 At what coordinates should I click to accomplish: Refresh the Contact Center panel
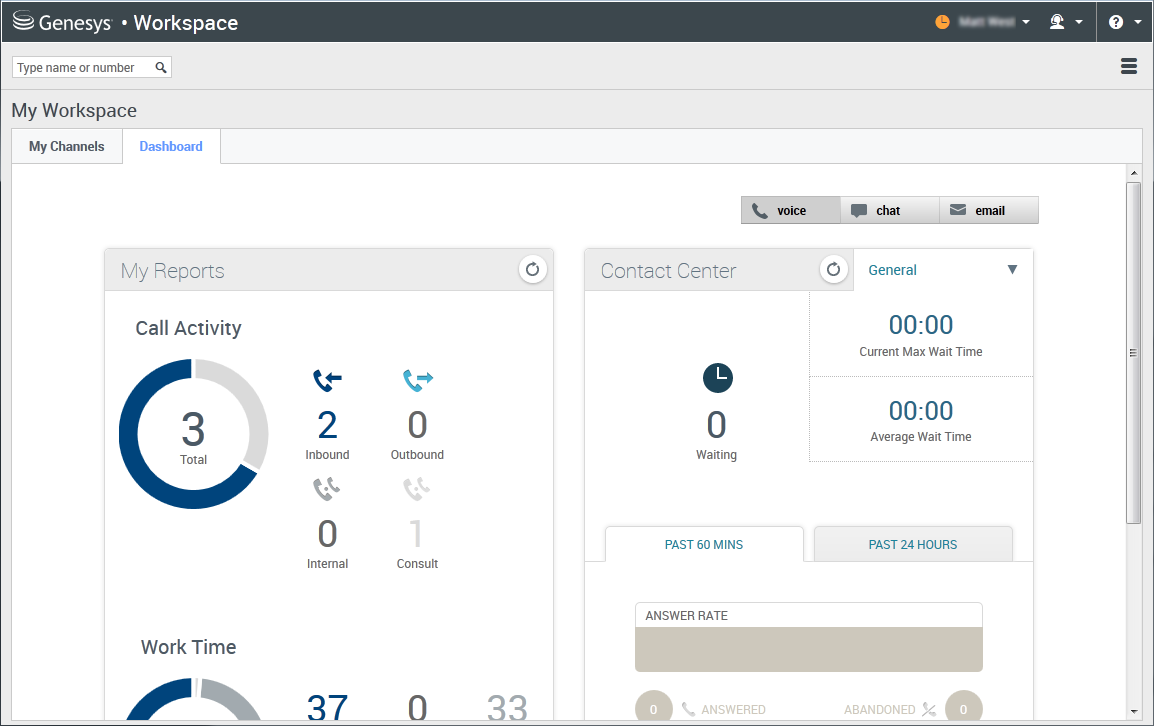(x=834, y=269)
